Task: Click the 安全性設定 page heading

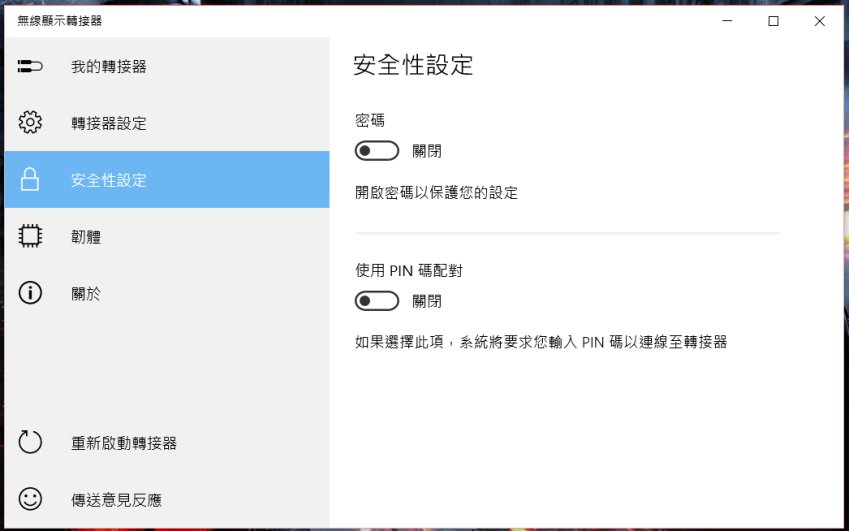Action: tap(413, 65)
